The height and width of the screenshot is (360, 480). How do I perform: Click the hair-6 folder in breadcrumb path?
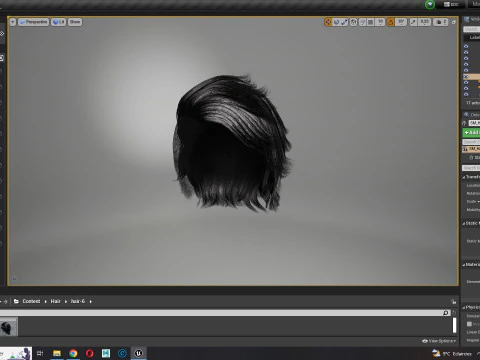pyautogui.click(x=78, y=301)
